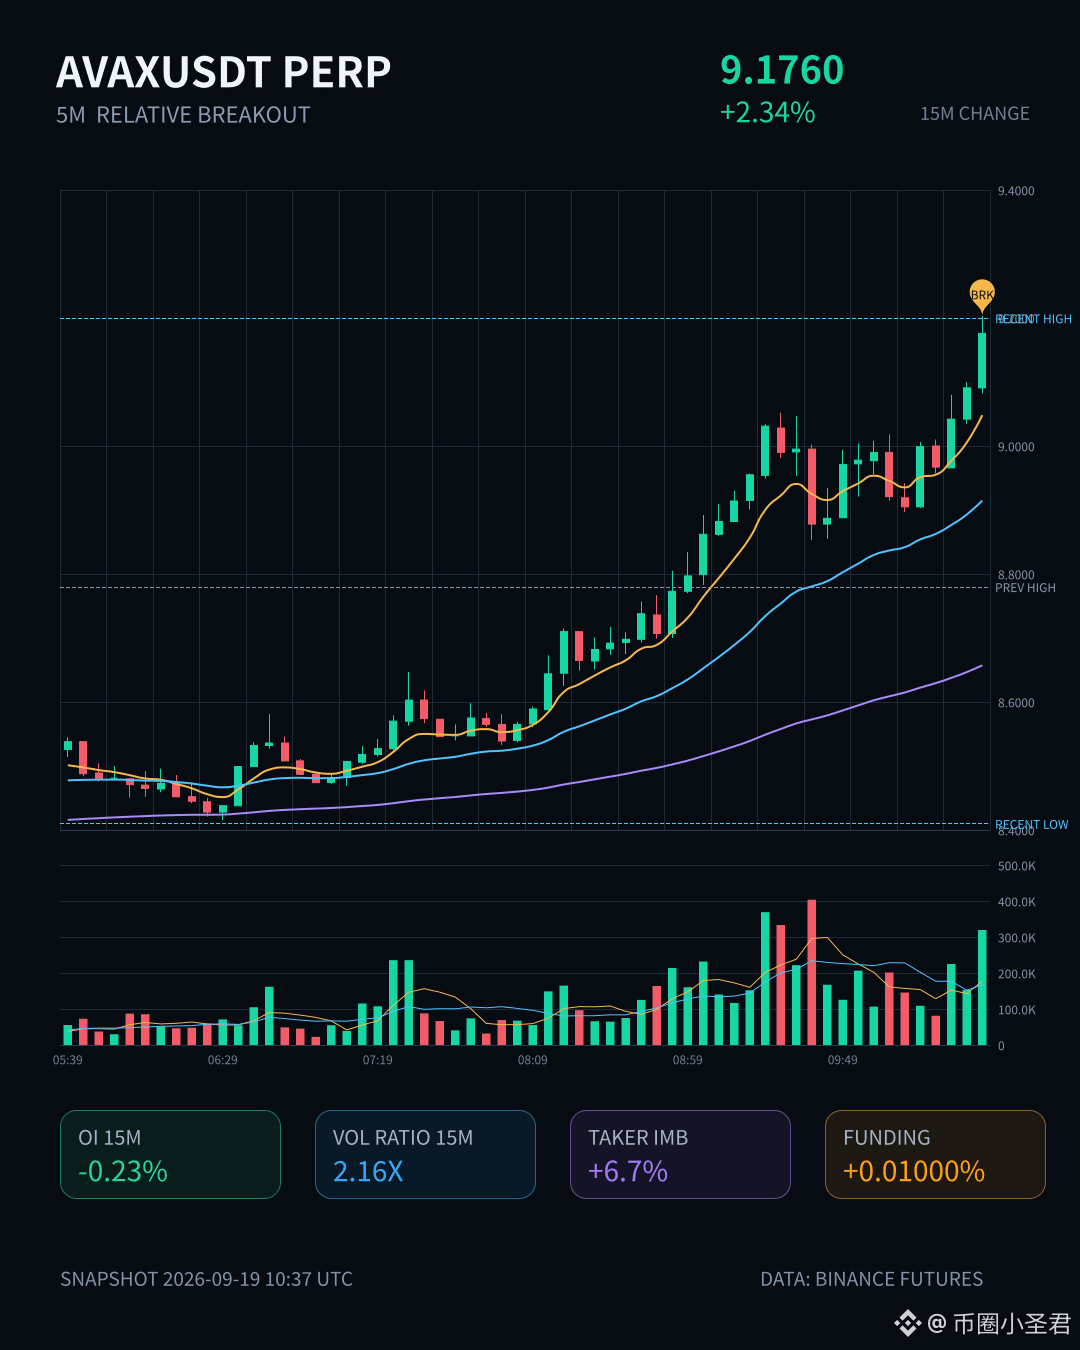Click the AVAXUSDT PERP title
This screenshot has height=1350, width=1080.
coord(224,72)
